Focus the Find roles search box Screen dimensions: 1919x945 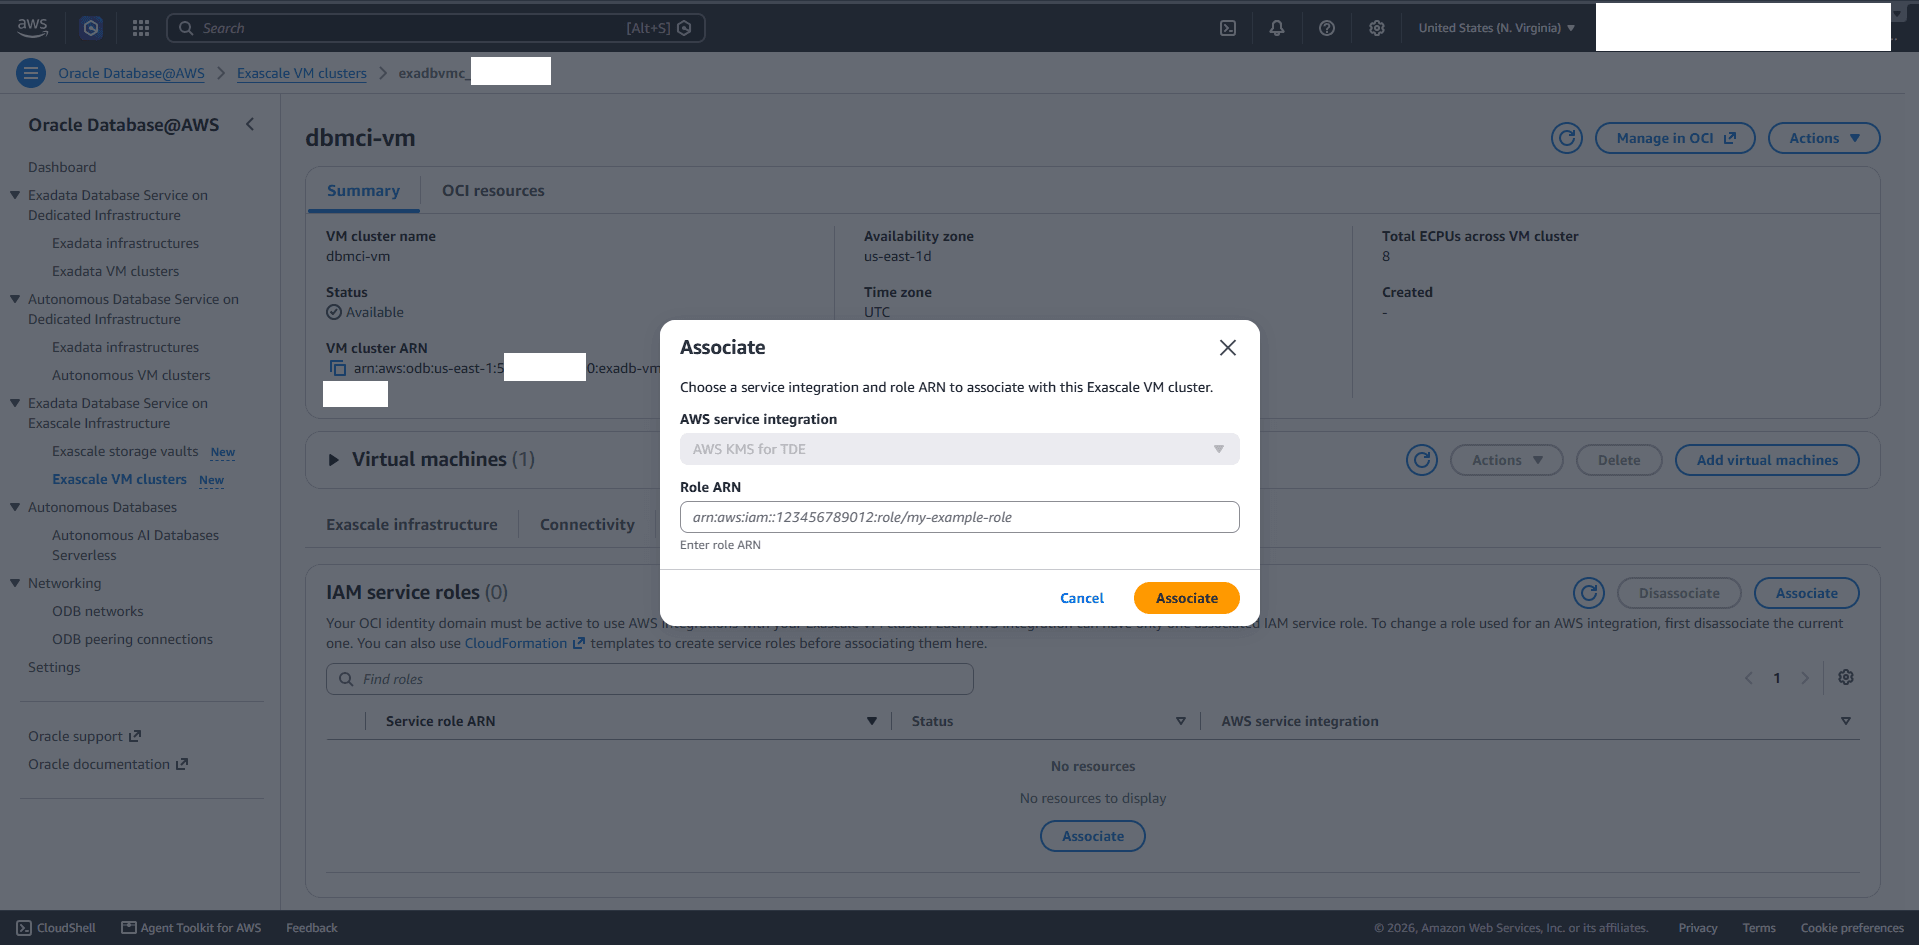(x=650, y=679)
